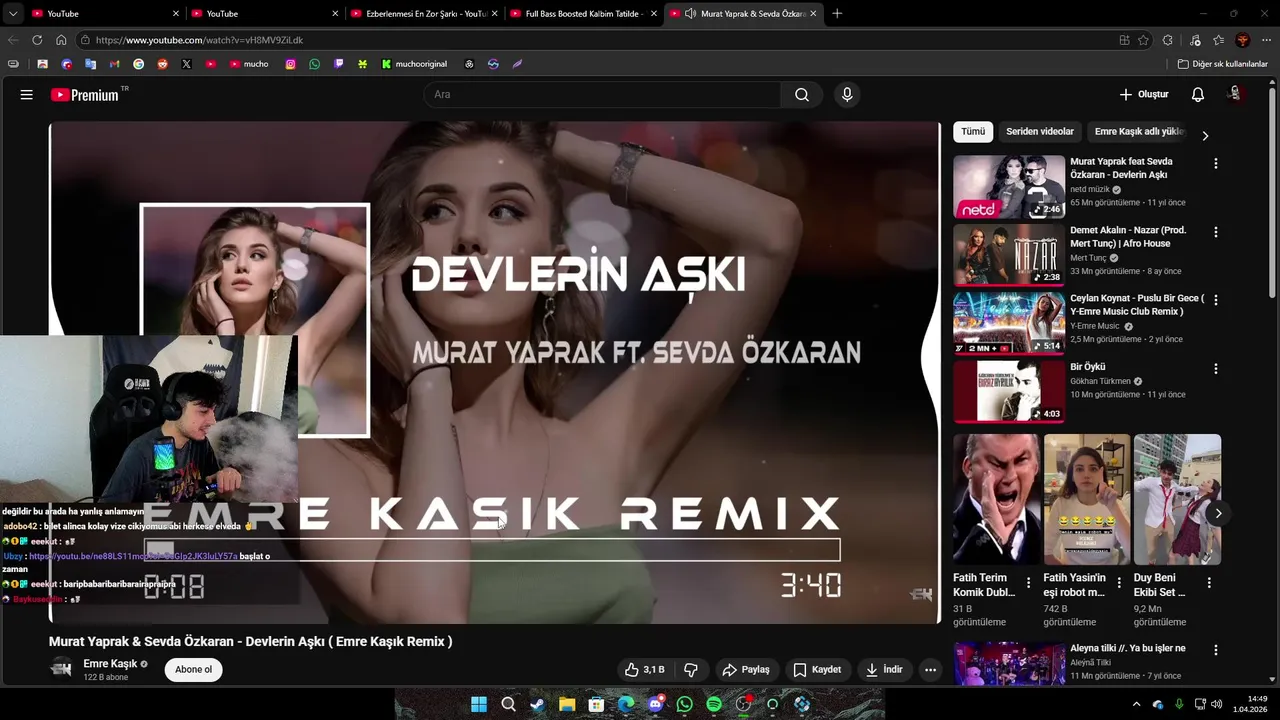This screenshot has height=720, width=1280.
Task: Open Spotify from taskbar
Action: click(714, 704)
